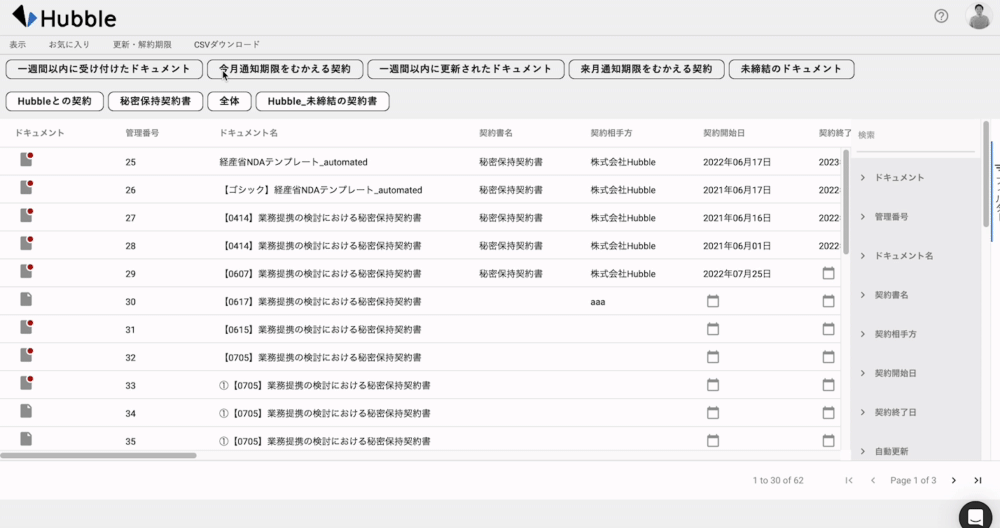The width and height of the screenshot is (1000, 528).
Task: Click Hubble_未締結の契約書 button
Action: (323, 101)
